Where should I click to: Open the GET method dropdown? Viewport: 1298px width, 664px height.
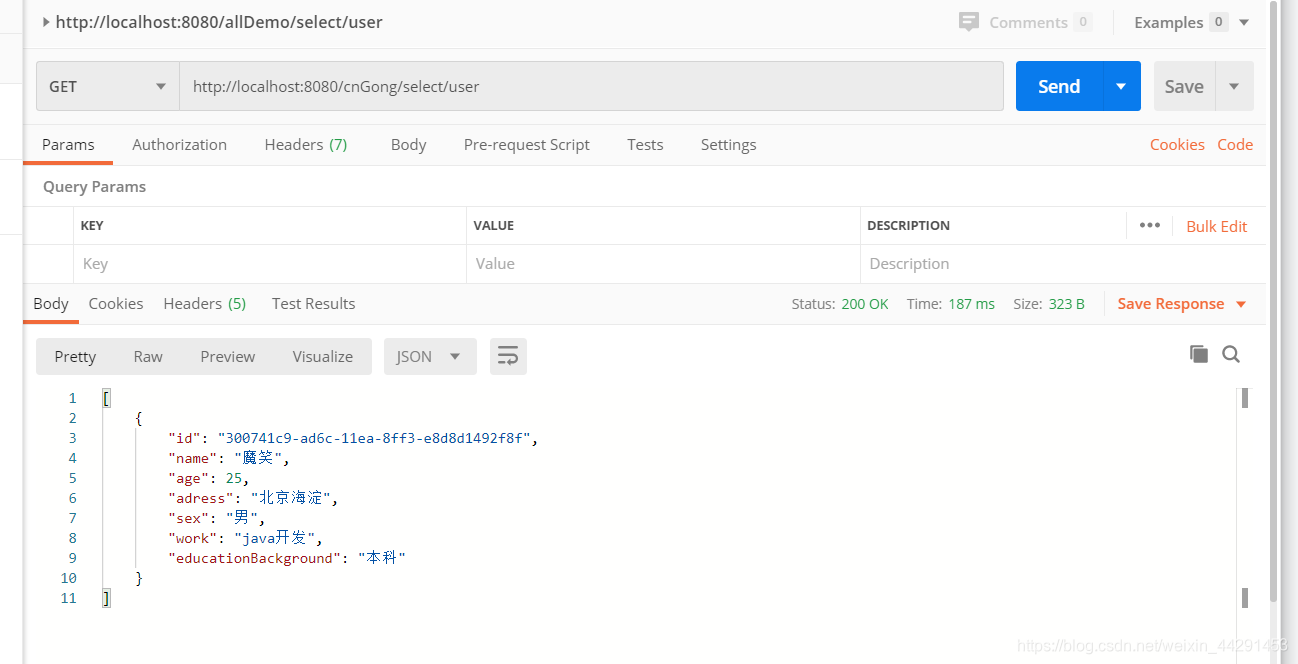(x=107, y=86)
